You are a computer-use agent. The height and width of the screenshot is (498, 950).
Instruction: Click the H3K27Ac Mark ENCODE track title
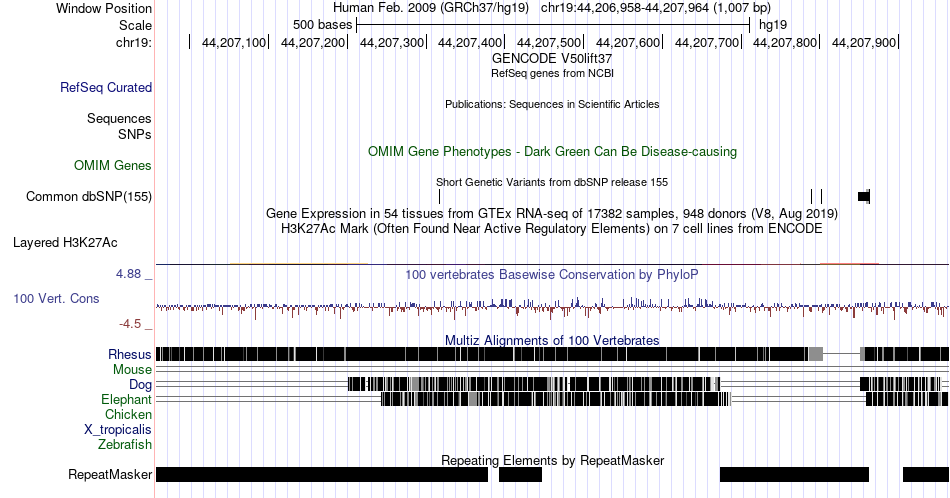click(x=552, y=228)
